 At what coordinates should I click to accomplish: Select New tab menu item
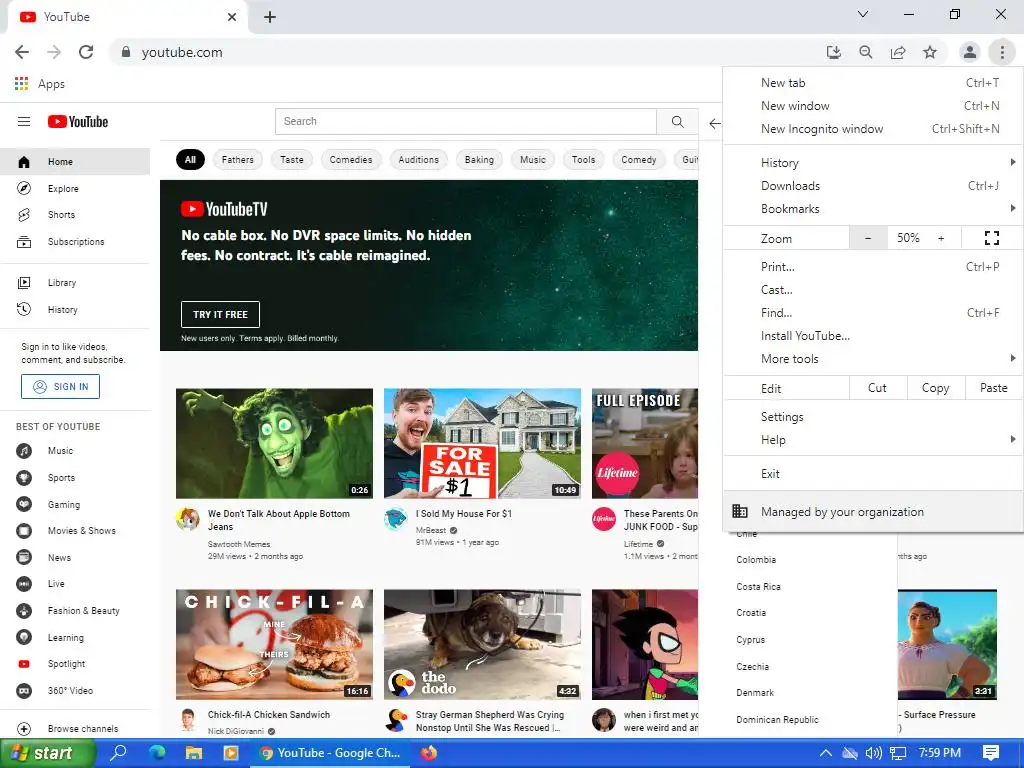873,83
